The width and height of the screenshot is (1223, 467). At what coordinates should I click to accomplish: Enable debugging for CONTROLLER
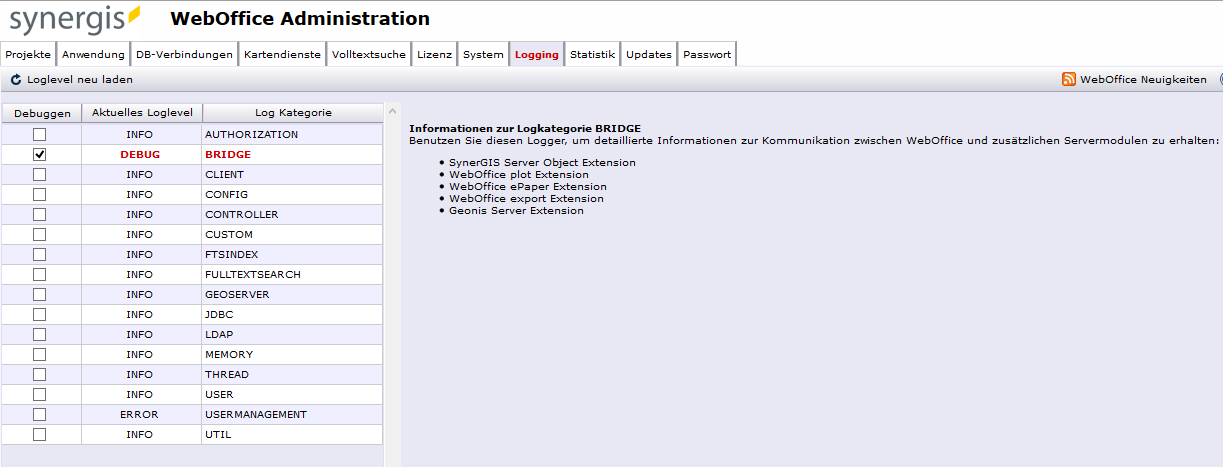pos(39,214)
